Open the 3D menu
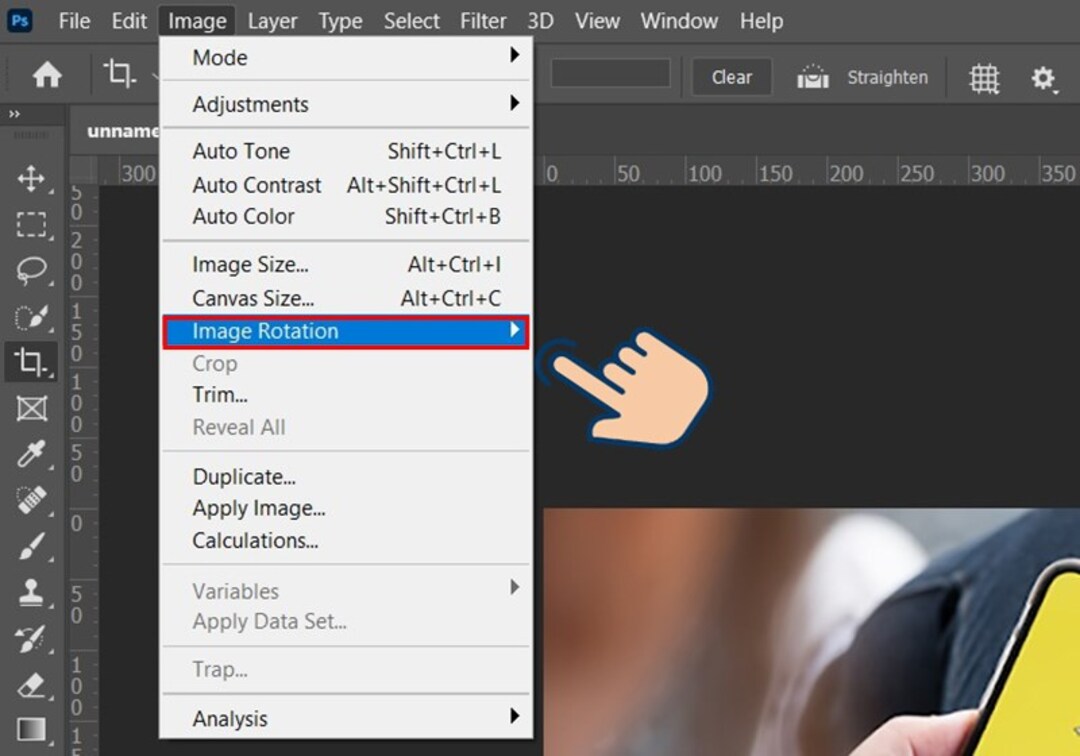This screenshot has width=1080, height=756. [x=541, y=21]
